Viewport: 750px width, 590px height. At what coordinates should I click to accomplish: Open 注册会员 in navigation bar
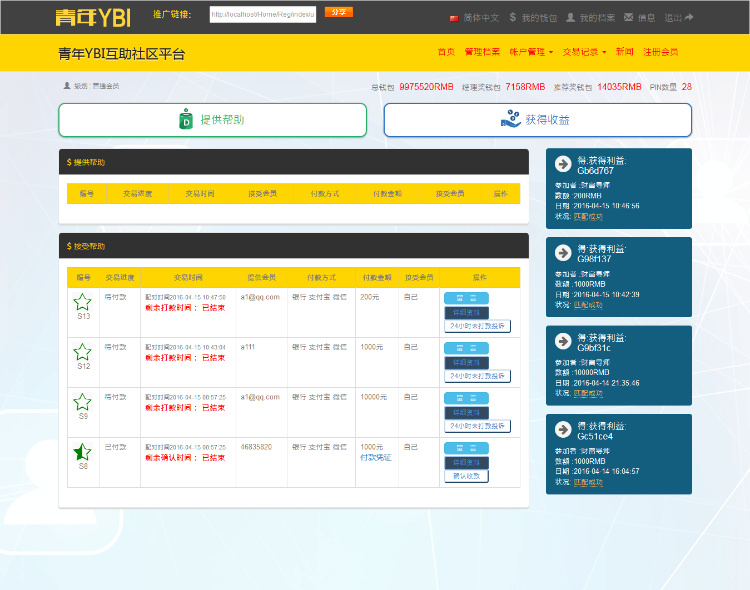(660, 51)
